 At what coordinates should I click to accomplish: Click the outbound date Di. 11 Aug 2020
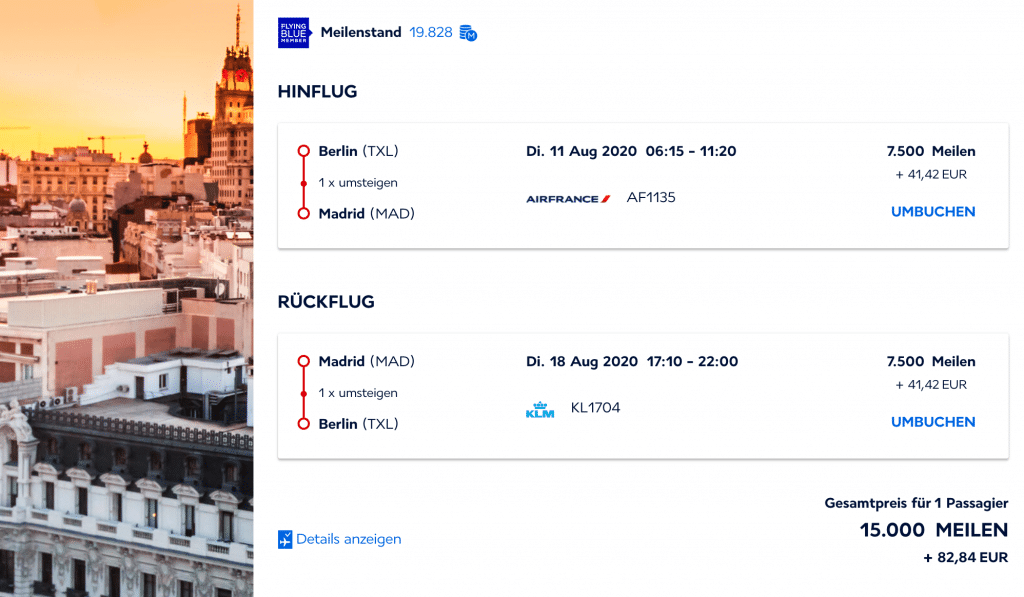click(x=581, y=152)
